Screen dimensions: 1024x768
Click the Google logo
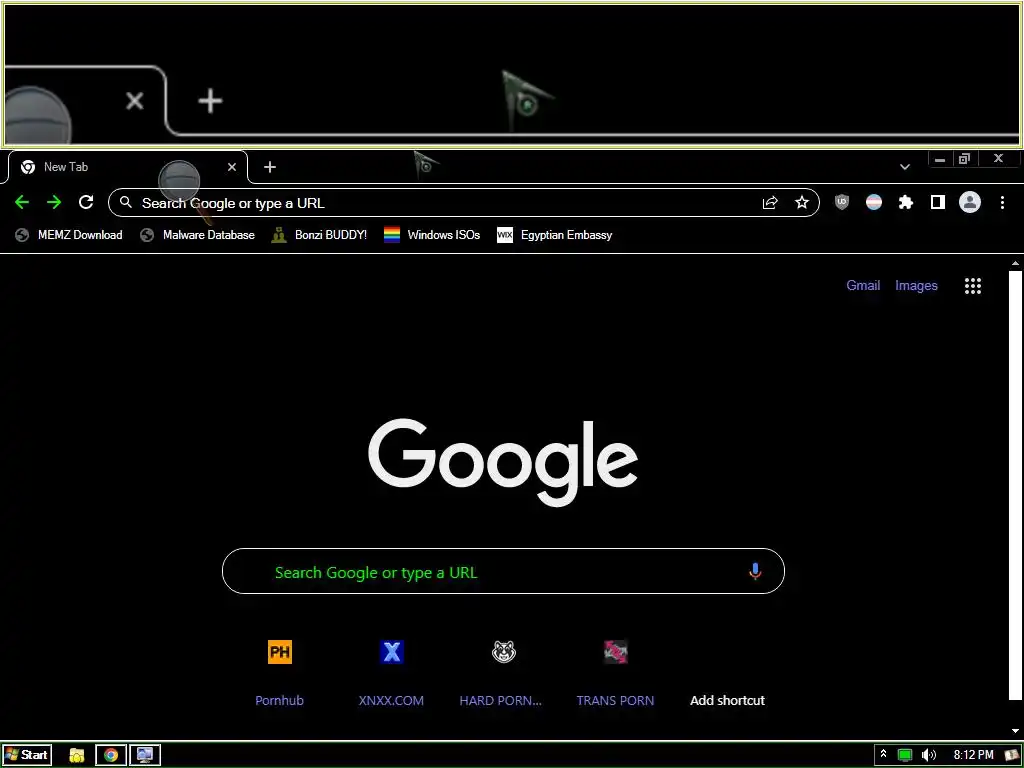pyautogui.click(x=503, y=462)
